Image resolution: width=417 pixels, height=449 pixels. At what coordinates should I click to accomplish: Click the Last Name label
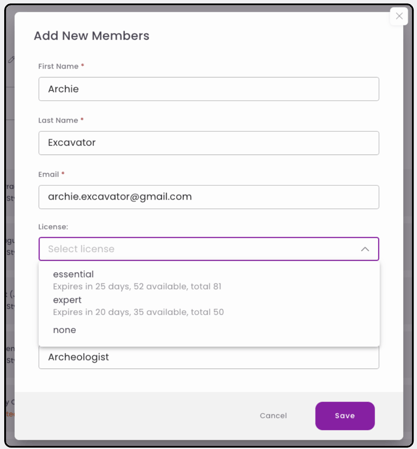coord(58,120)
